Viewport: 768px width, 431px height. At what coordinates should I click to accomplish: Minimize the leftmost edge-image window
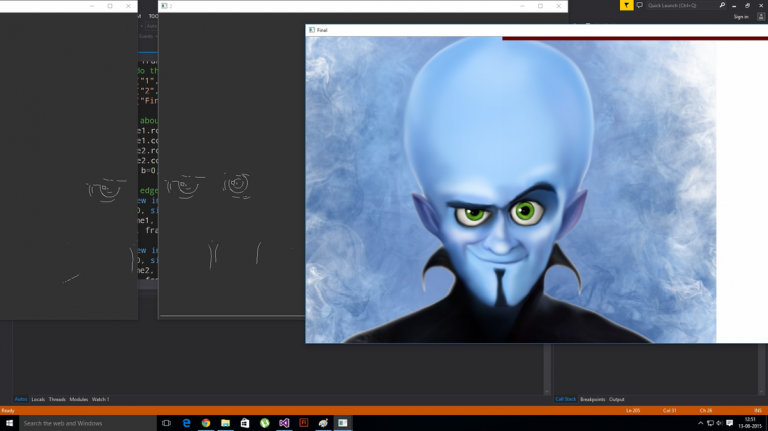92,6
